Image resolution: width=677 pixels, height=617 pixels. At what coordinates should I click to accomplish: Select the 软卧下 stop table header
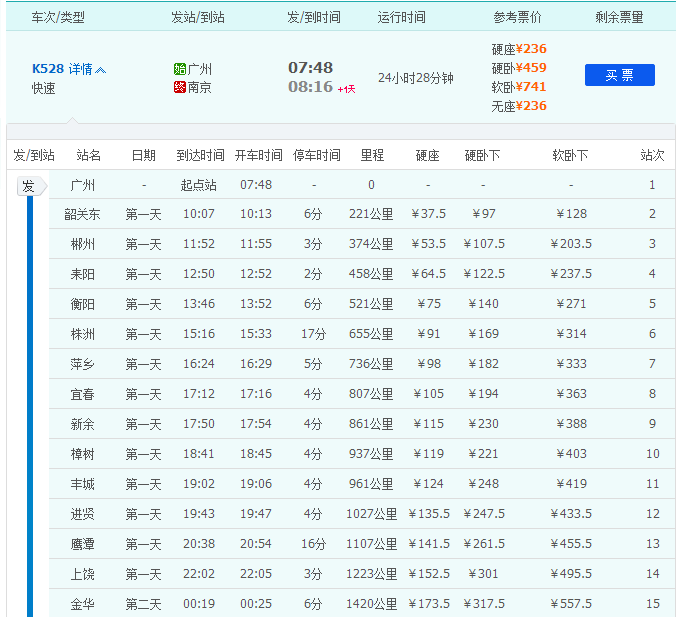(x=570, y=155)
